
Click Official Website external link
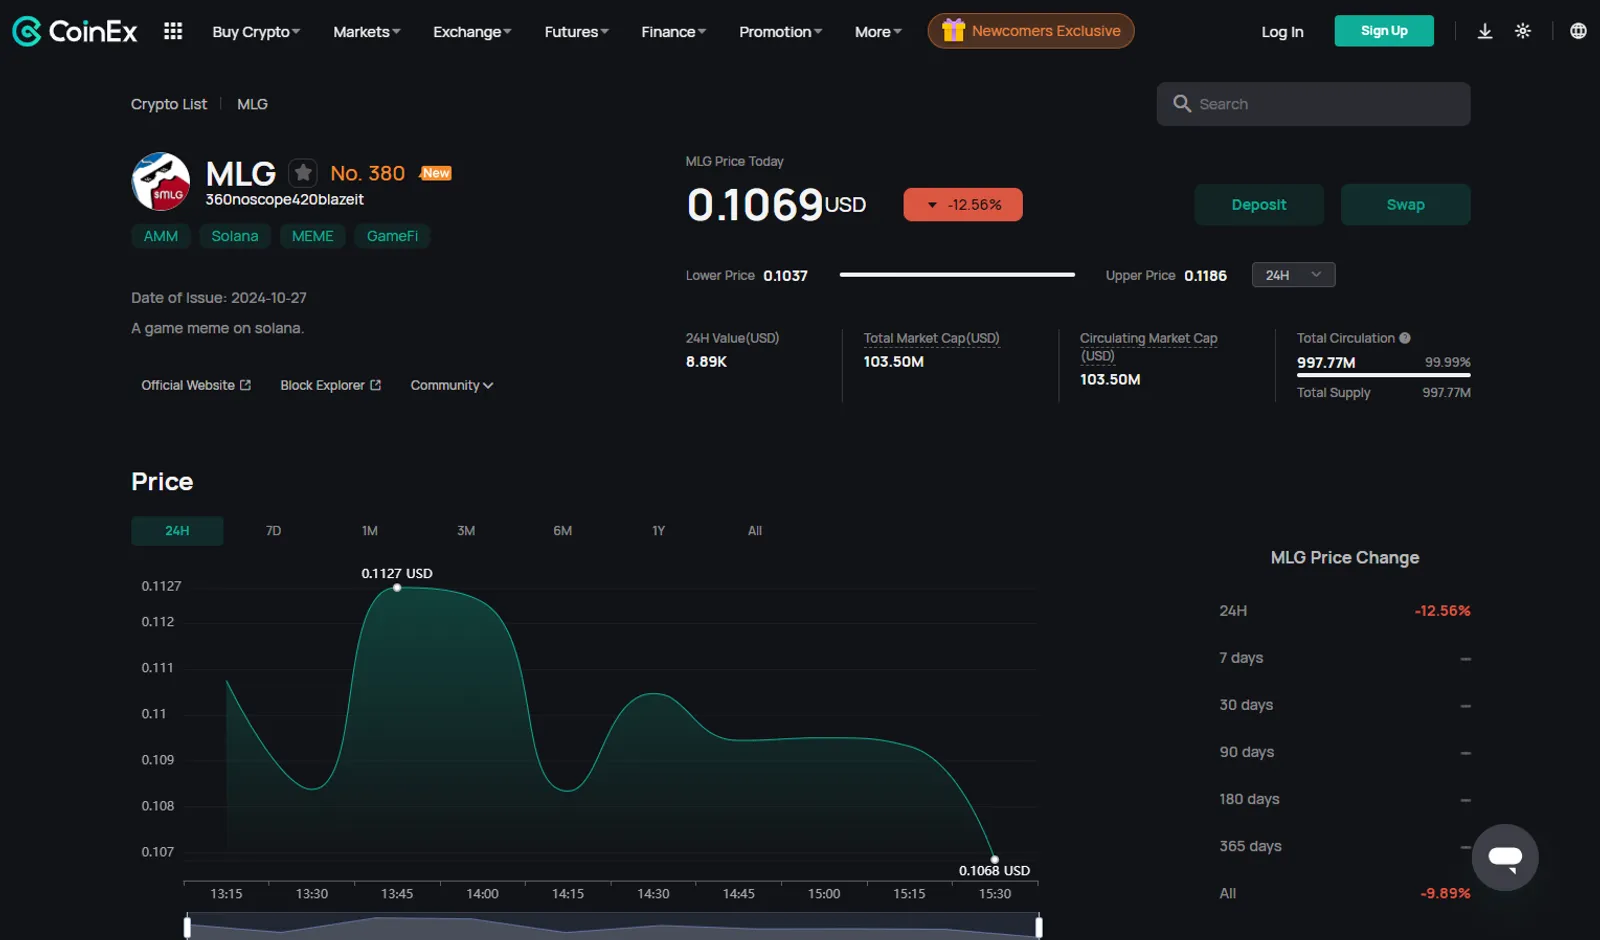(x=196, y=385)
